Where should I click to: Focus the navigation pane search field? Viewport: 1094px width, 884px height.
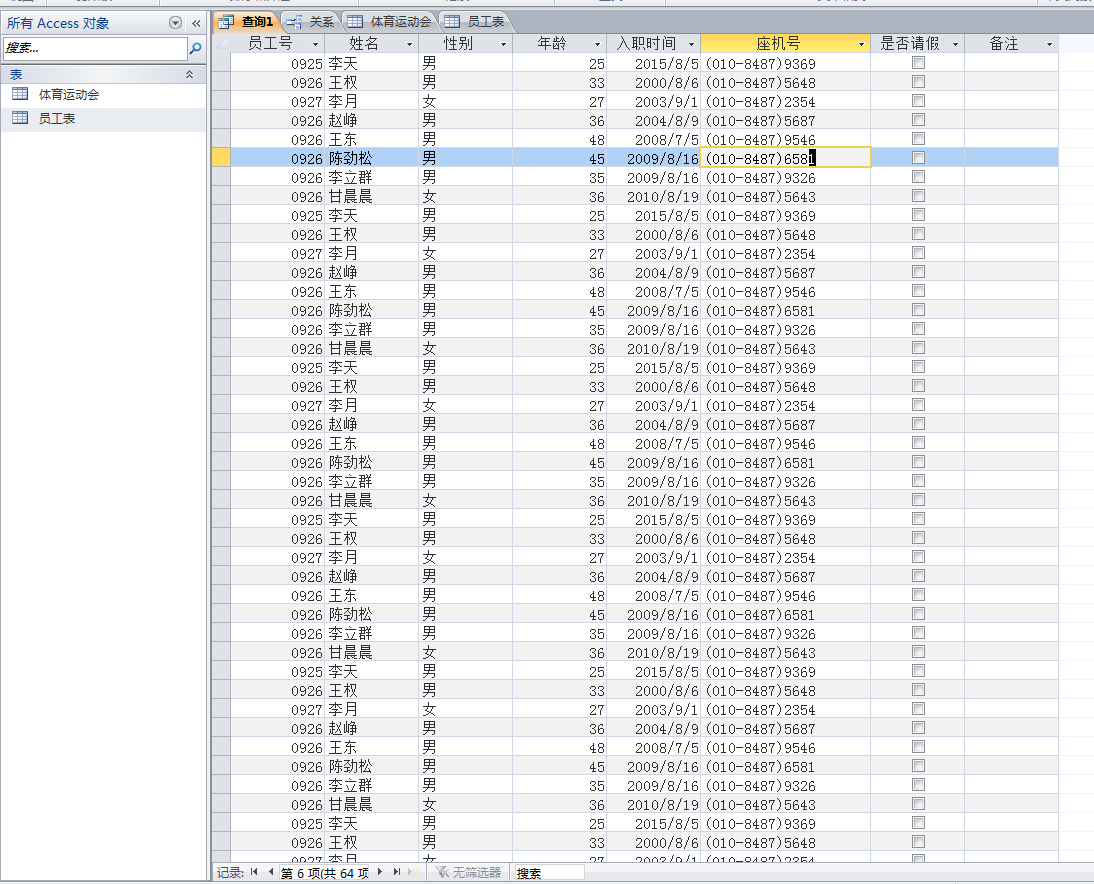(x=96, y=48)
